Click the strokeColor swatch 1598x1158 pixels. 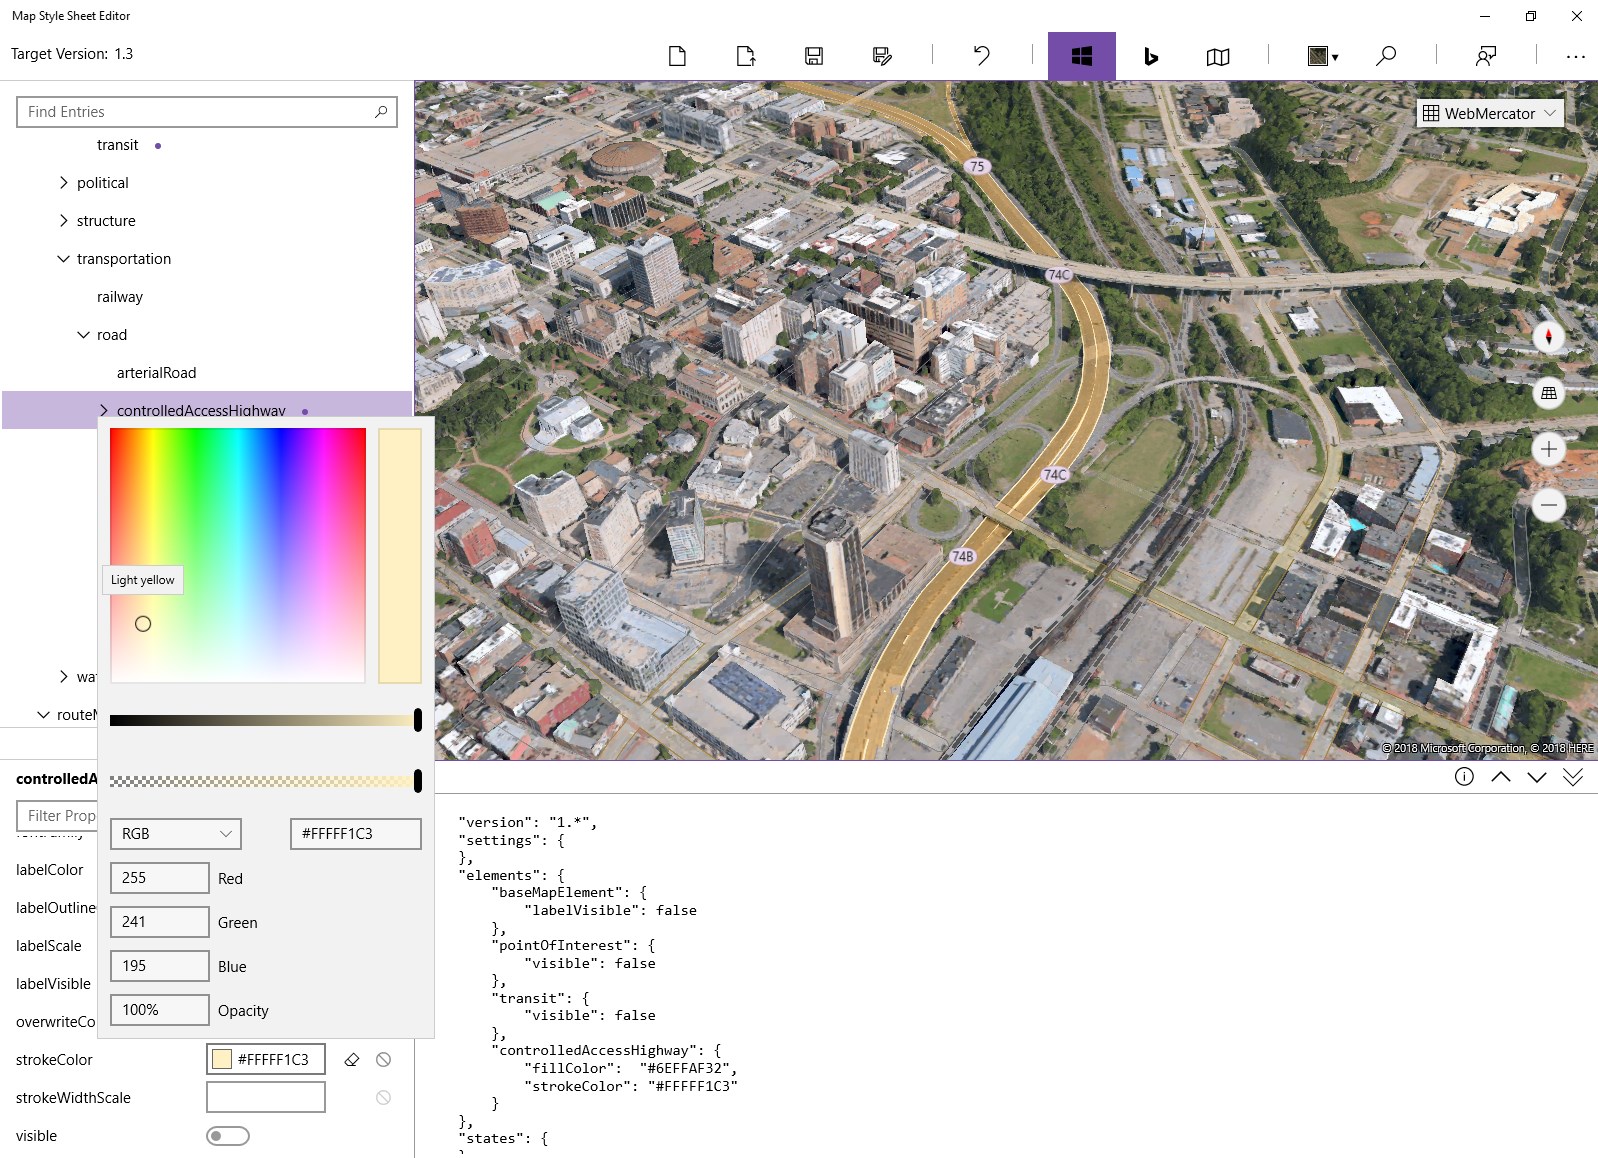pyautogui.click(x=222, y=1060)
